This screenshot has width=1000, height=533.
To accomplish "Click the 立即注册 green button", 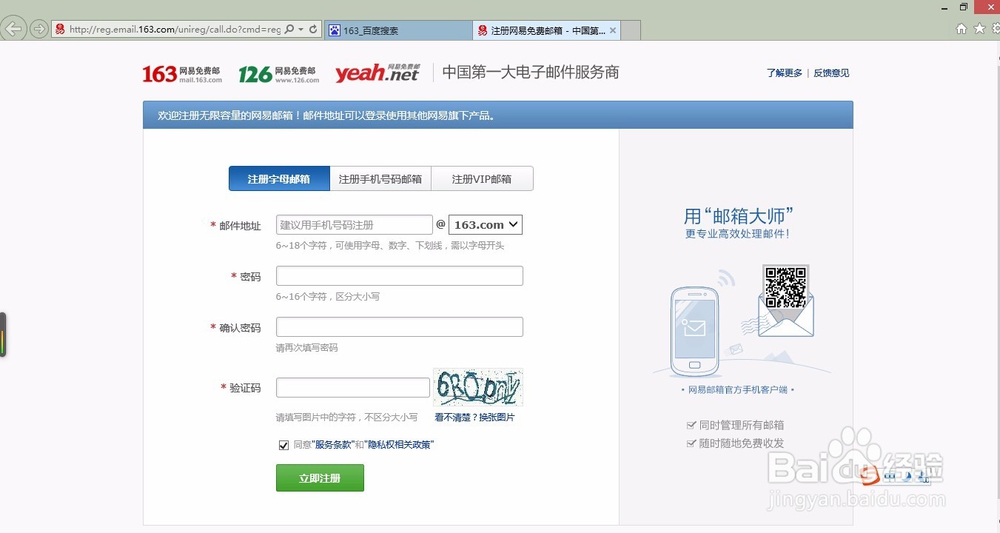I will [x=320, y=478].
